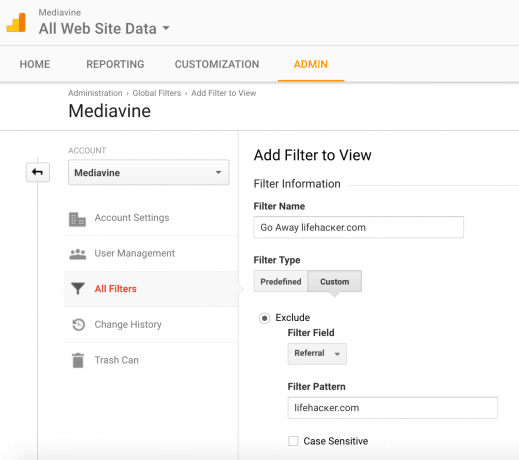Choose the Custom filter type button

coord(335,282)
